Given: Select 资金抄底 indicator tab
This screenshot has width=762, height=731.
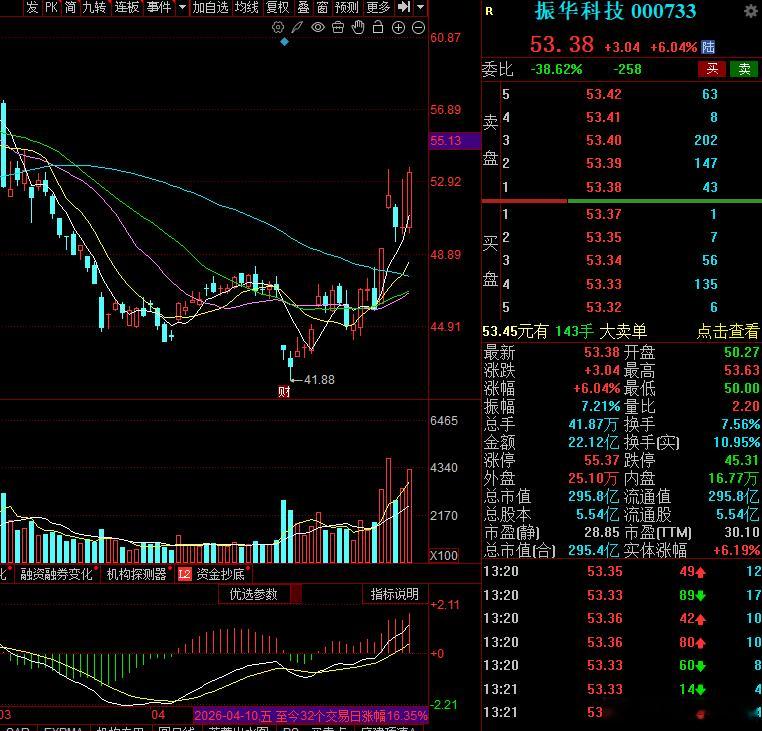Looking at the screenshot, I should tap(220, 574).
